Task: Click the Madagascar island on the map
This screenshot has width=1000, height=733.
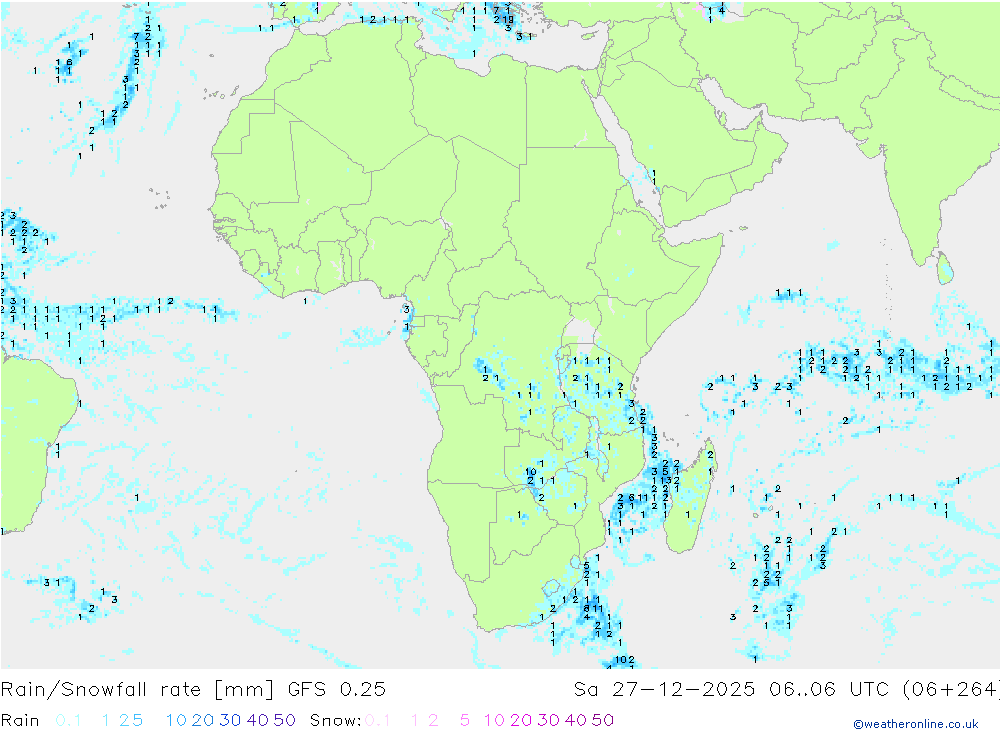Action: click(x=690, y=496)
